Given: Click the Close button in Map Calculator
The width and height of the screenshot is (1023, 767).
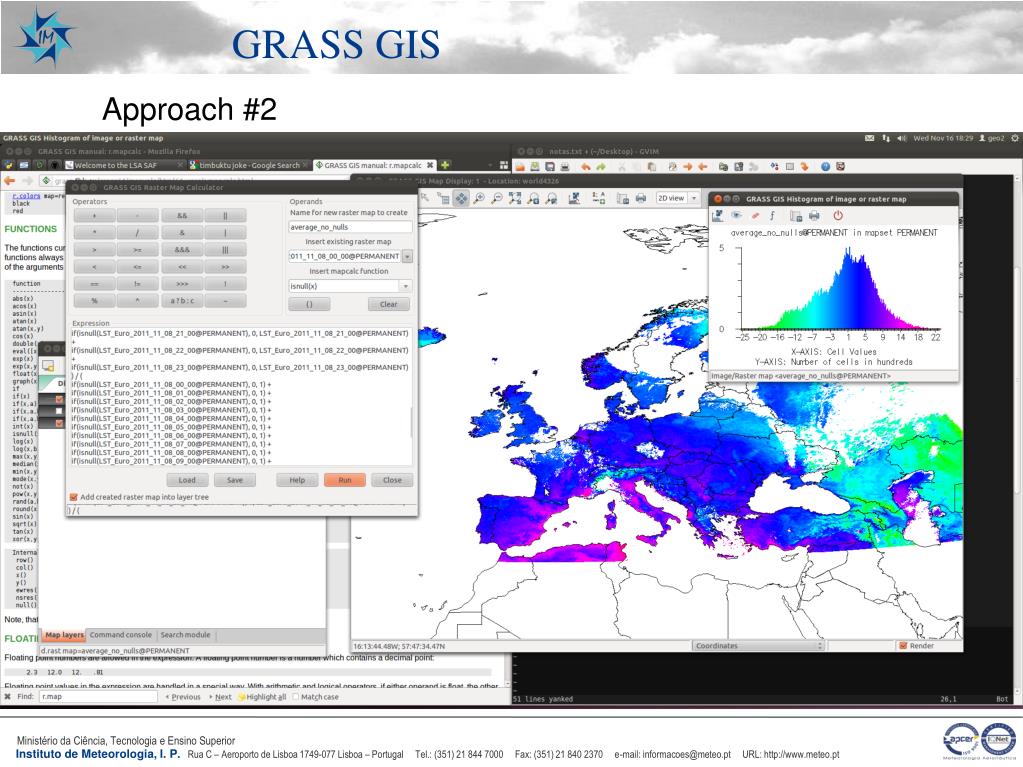Looking at the screenshot, I should pos(392,480).
